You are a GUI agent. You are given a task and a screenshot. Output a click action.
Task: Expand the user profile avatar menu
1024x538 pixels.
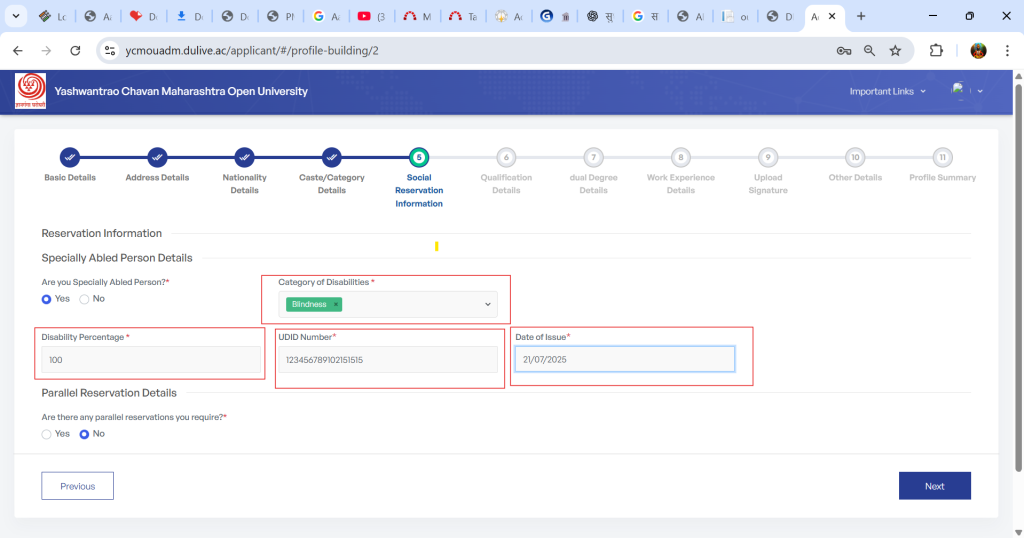pyautogui.click(x=967, y=91)
